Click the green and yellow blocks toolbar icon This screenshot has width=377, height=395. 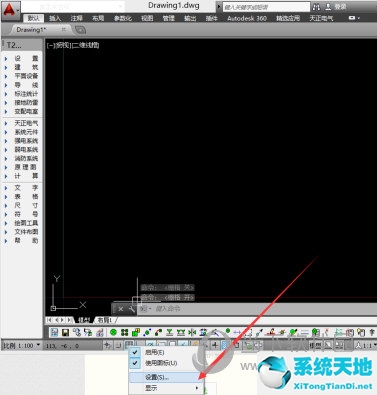tap(136, 332)
